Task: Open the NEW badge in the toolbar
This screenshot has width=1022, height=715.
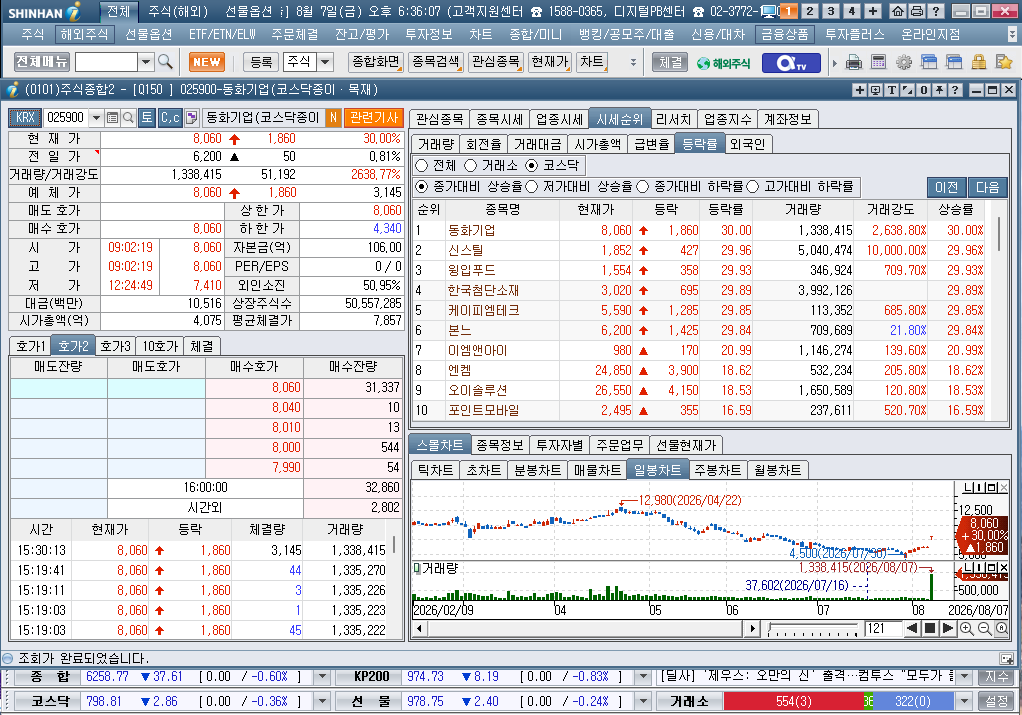Action: tap(207, 62)
